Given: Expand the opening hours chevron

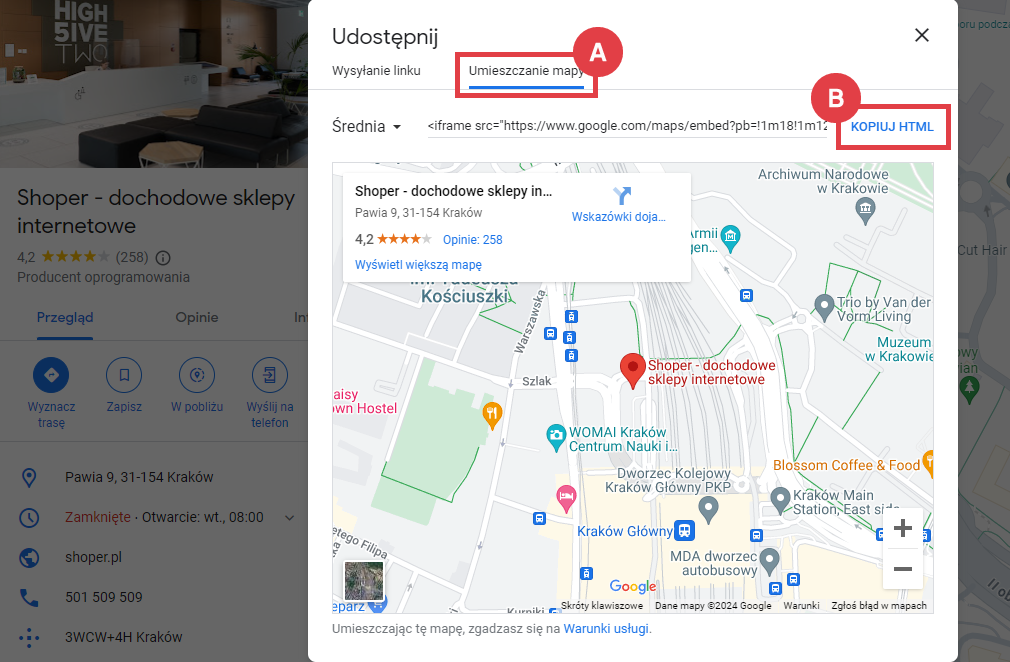Looking at the screenshot, I should pyautogui.click(x=289, y=518).
